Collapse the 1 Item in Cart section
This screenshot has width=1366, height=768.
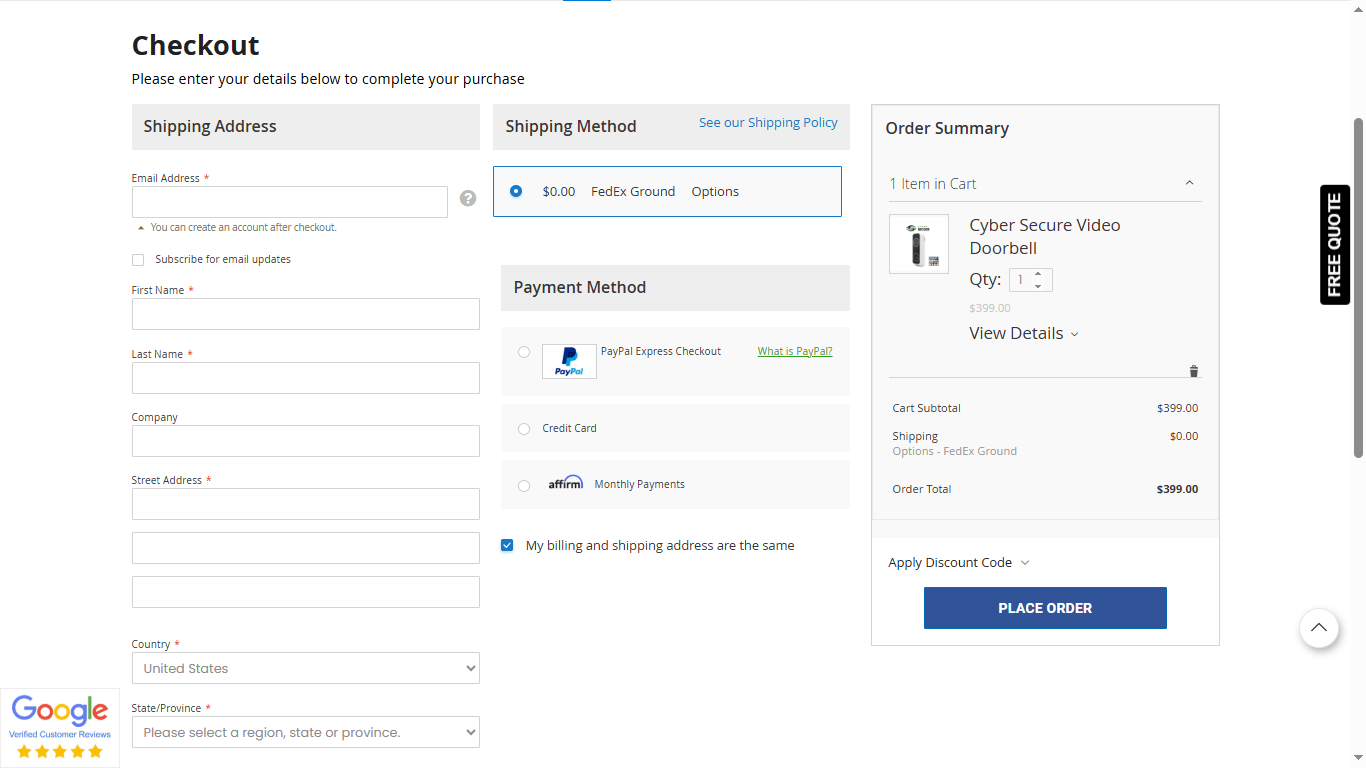[x=1045, y=184]
